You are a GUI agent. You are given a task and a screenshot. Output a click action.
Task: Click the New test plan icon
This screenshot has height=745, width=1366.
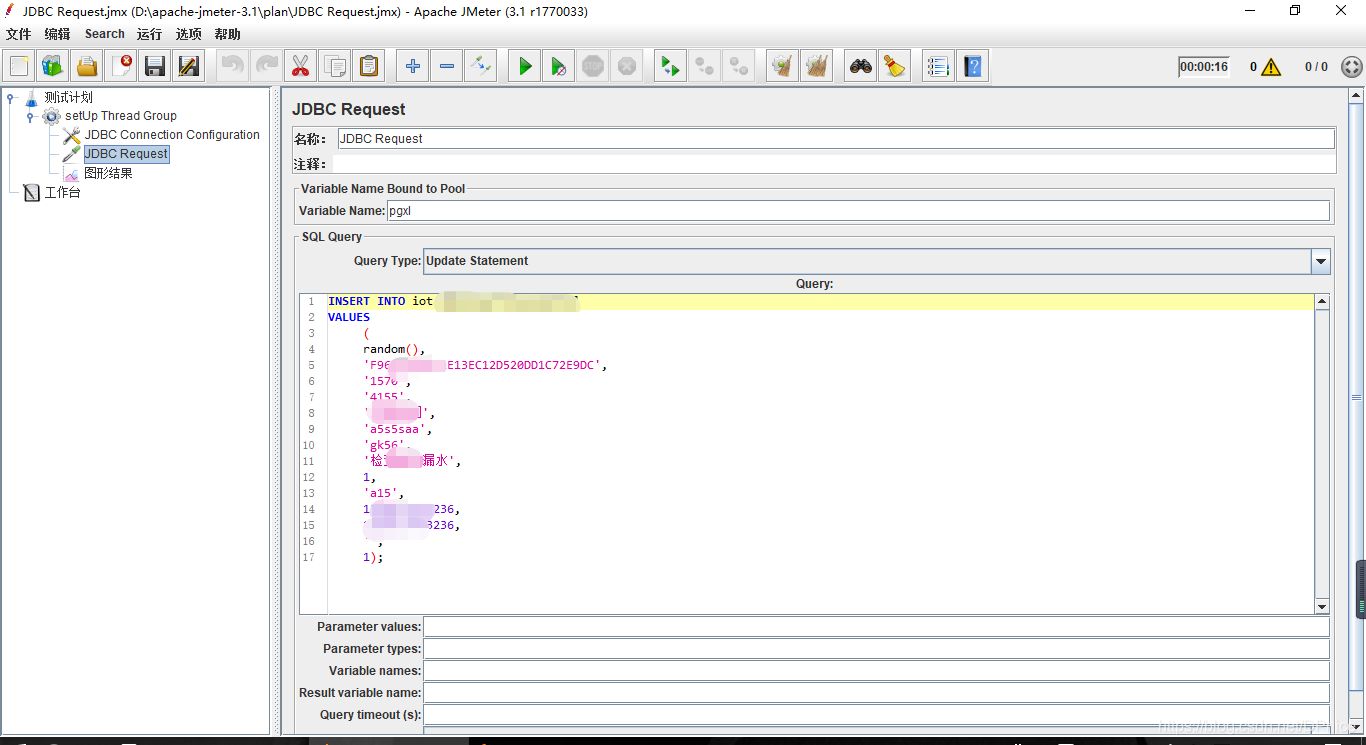click(x=19, y=67)
